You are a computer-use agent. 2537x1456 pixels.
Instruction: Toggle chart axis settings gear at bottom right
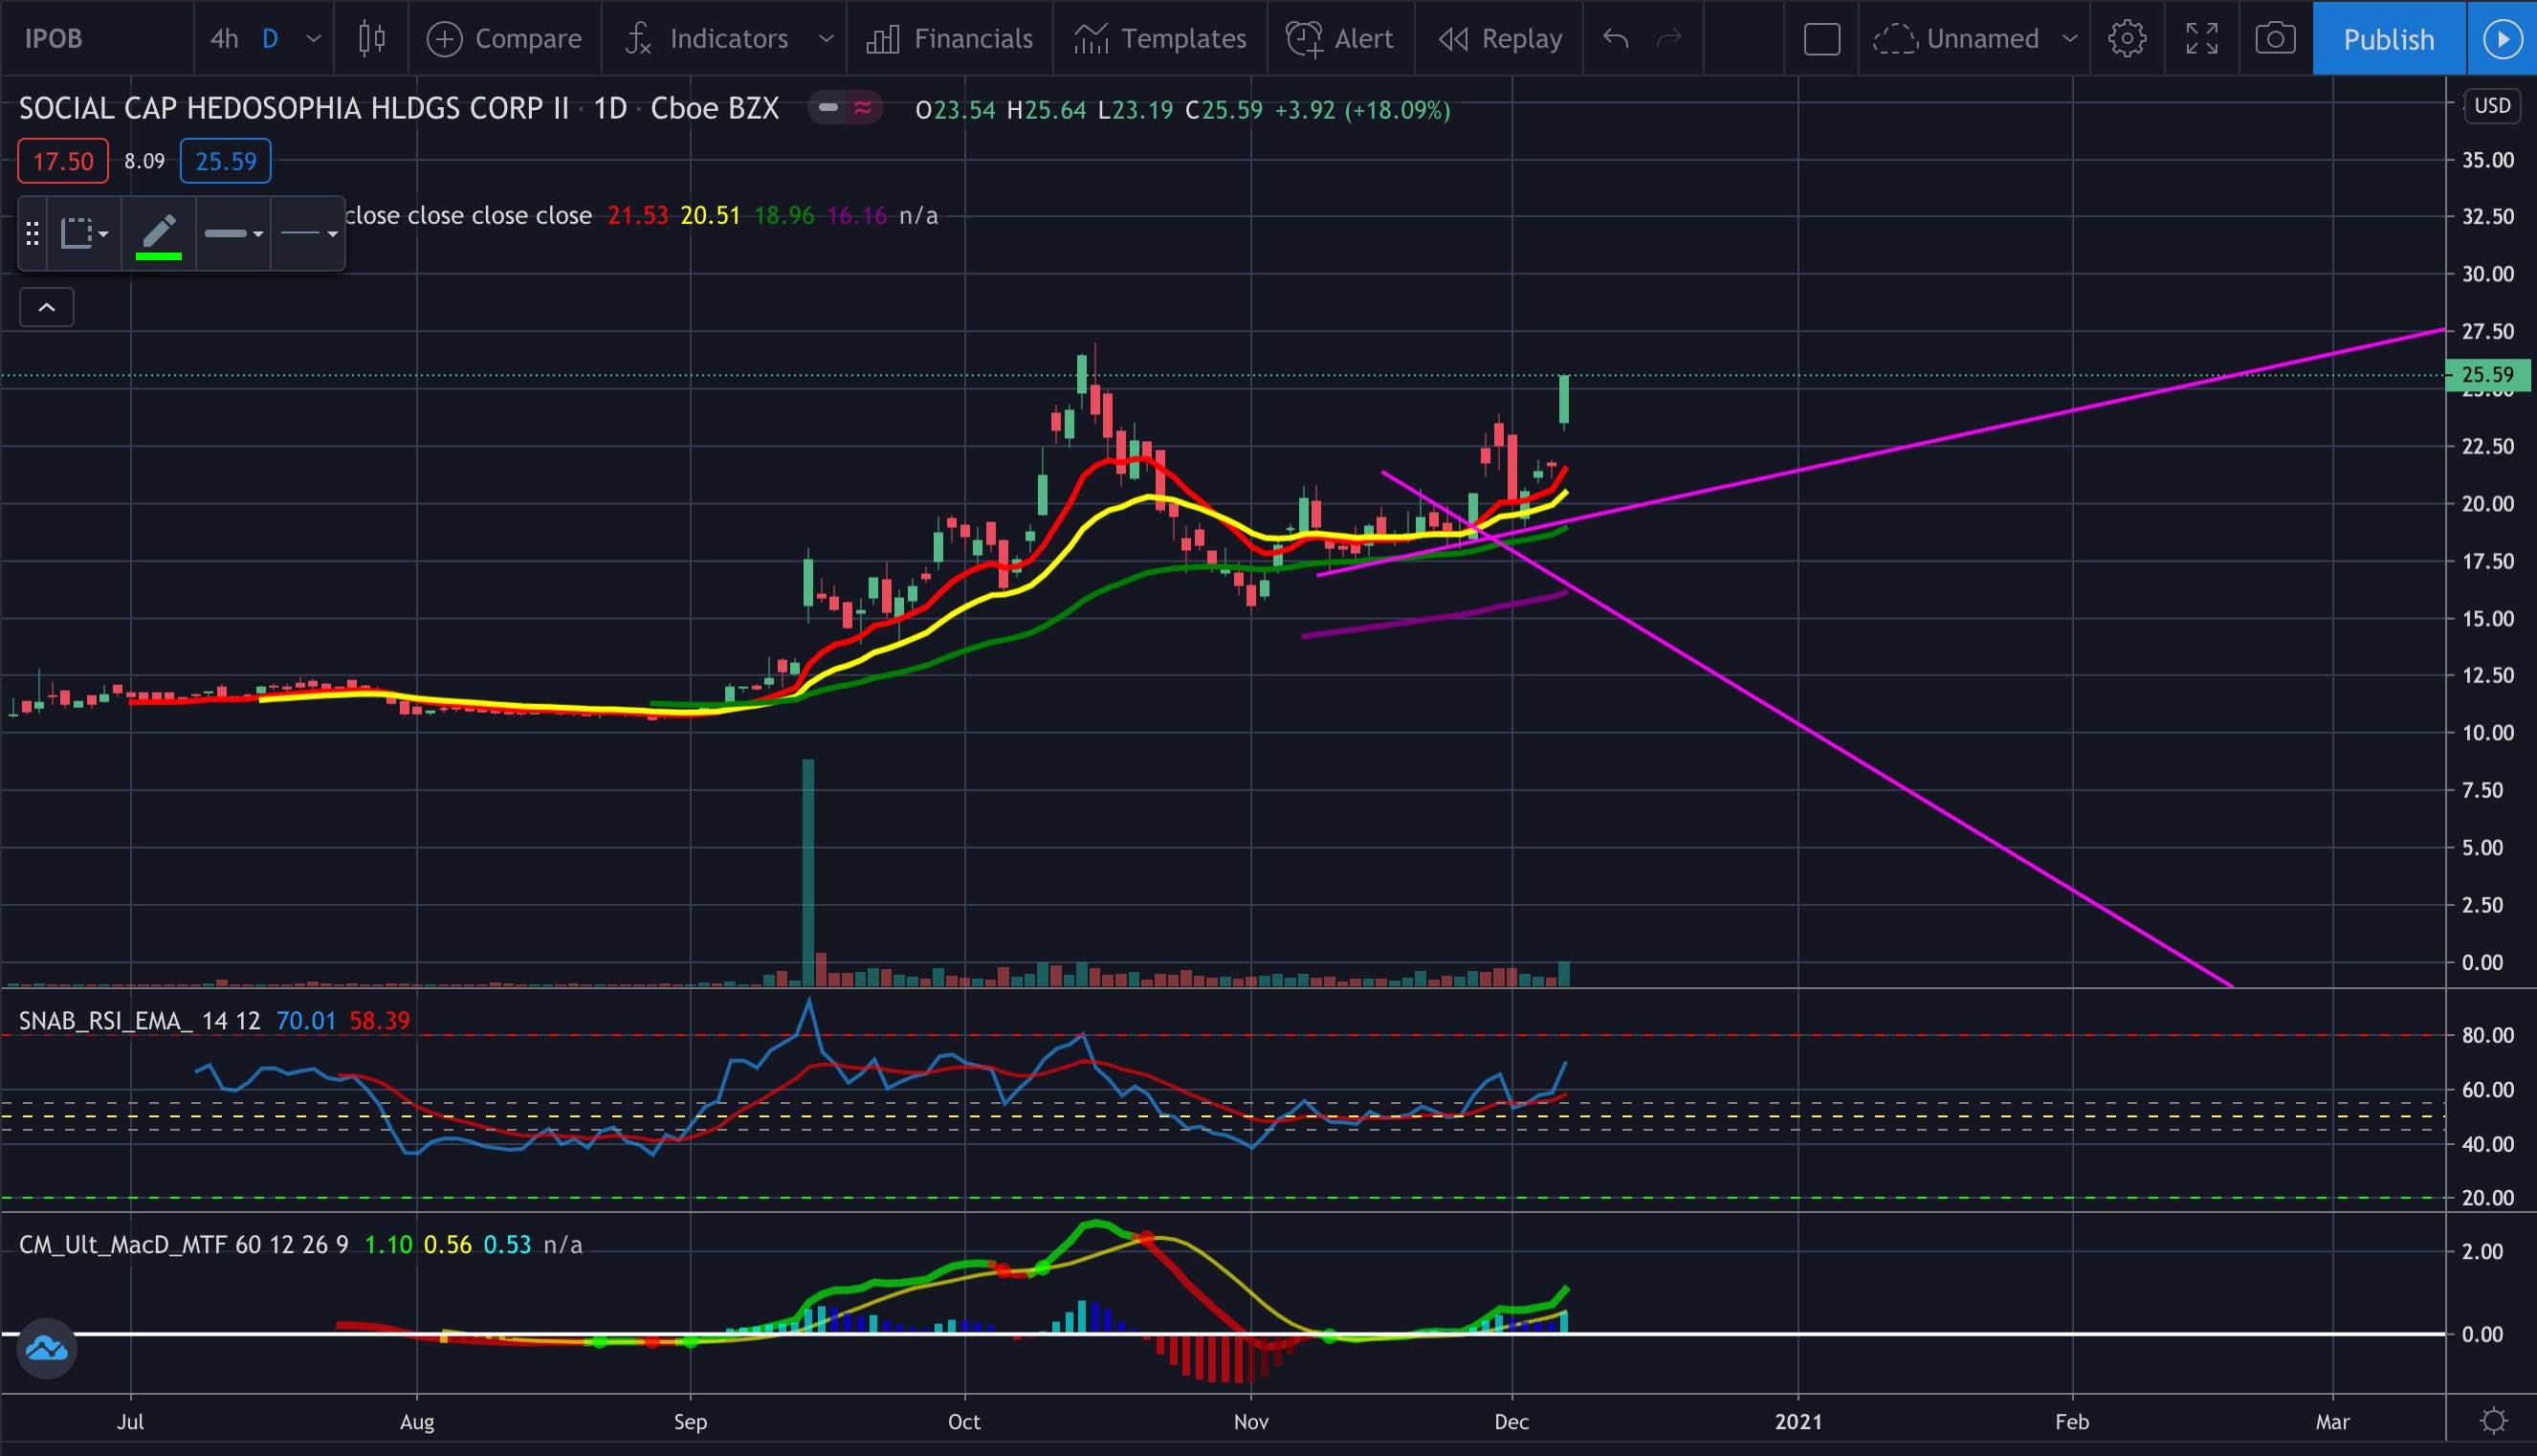[x=2493, y=1420]
